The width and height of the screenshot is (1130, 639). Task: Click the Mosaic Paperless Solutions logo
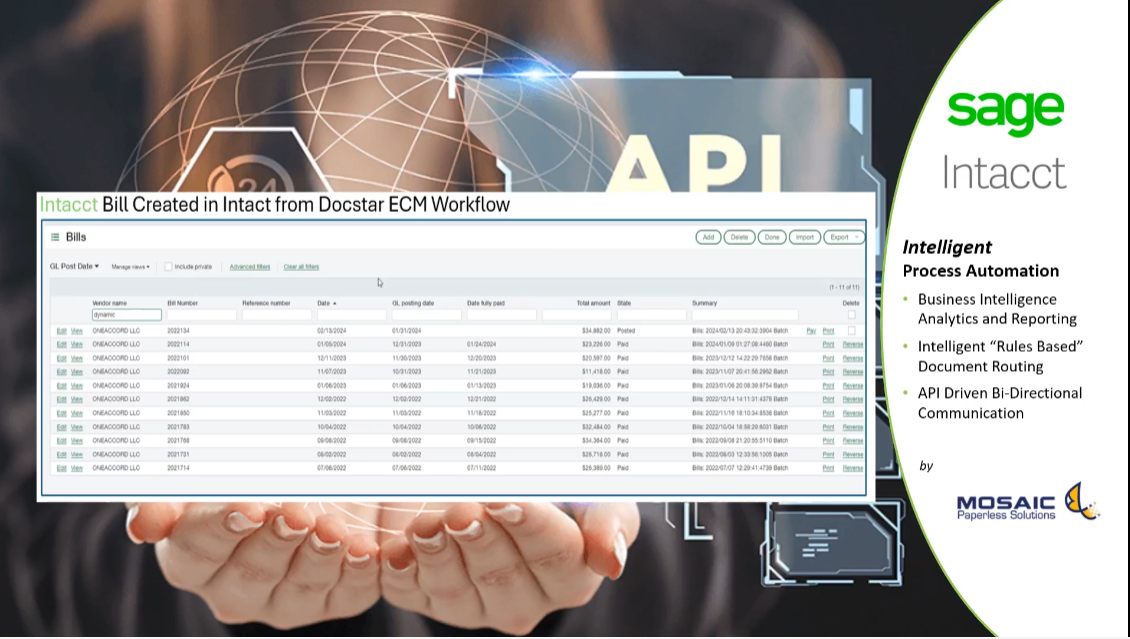(x=1027, y=503)
